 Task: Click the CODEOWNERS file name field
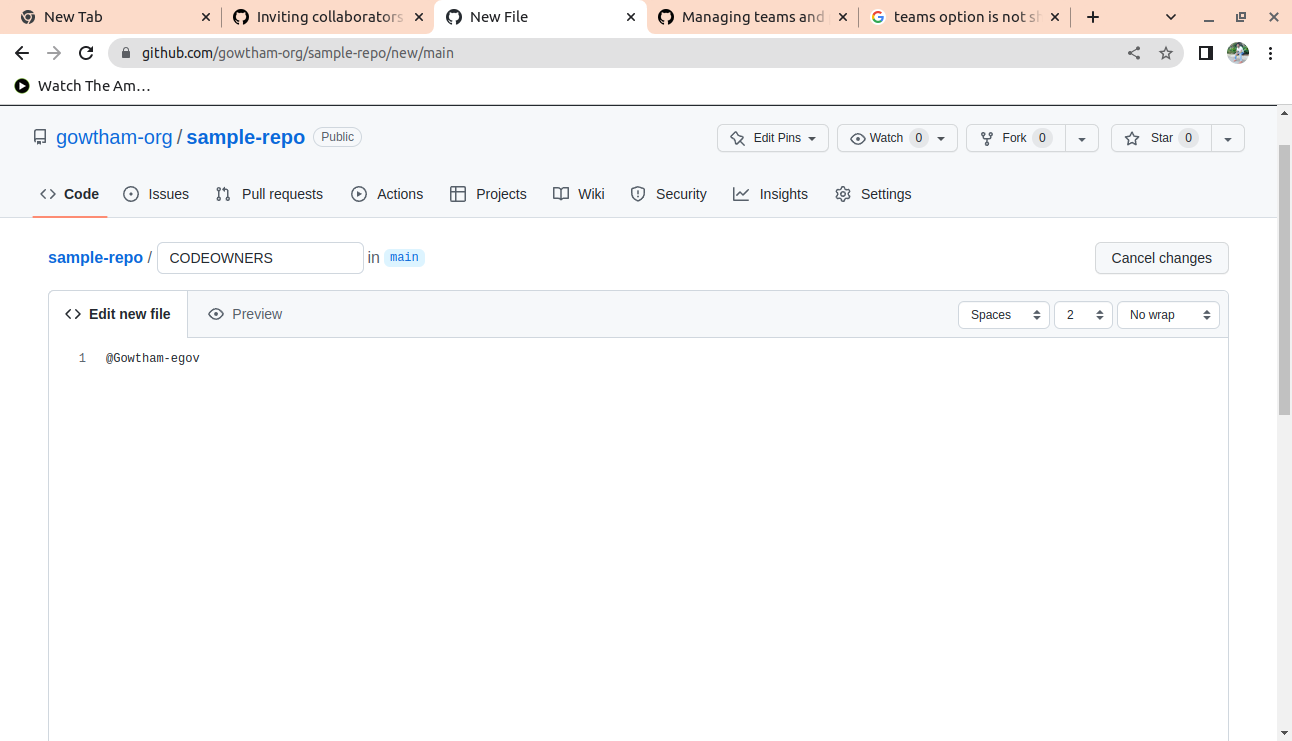click(260, 258)
